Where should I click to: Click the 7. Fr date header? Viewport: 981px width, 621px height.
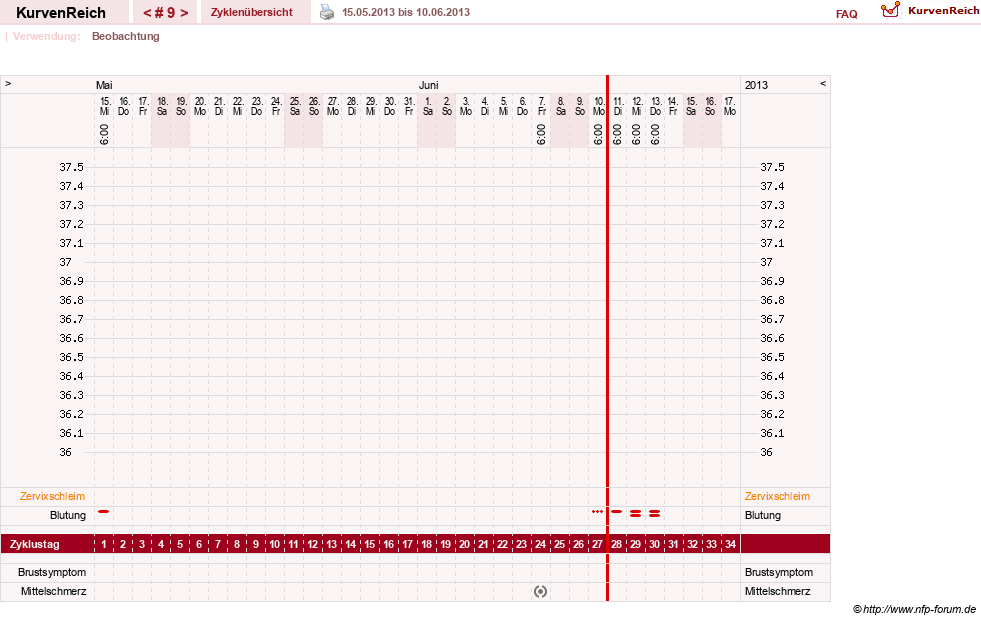542,106
